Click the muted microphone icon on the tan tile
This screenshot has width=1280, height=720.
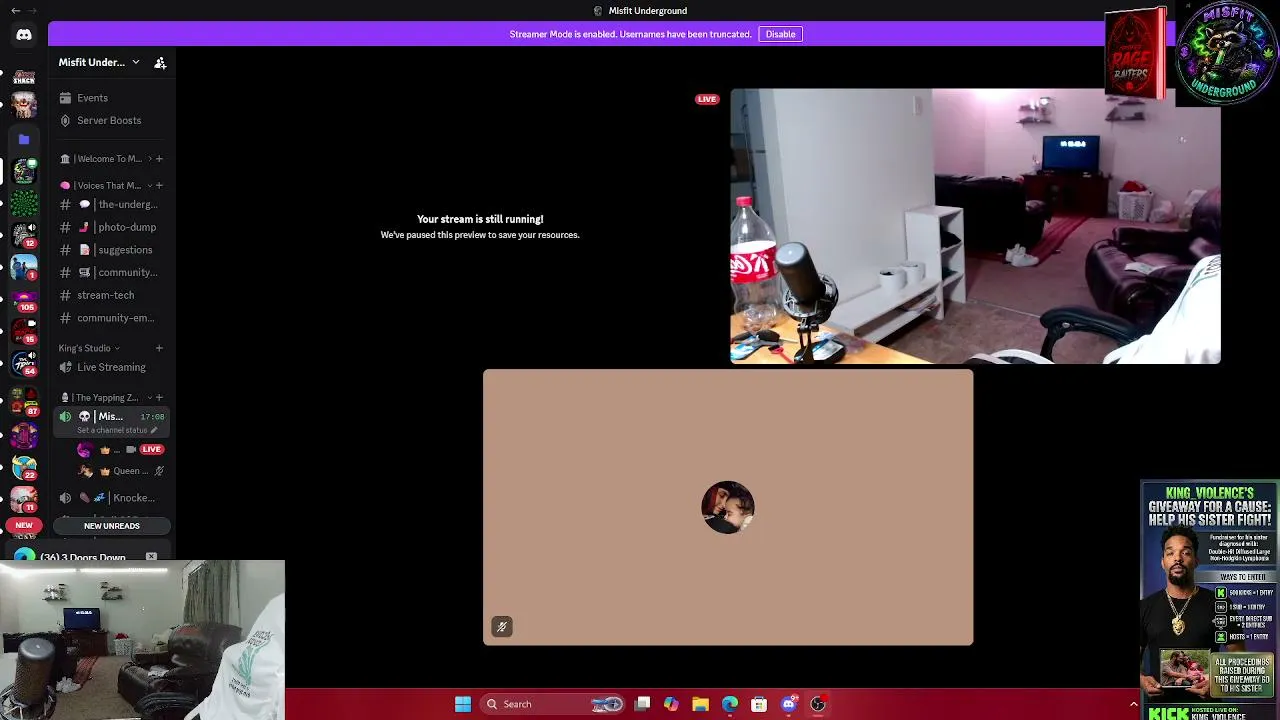coord(502,627)
